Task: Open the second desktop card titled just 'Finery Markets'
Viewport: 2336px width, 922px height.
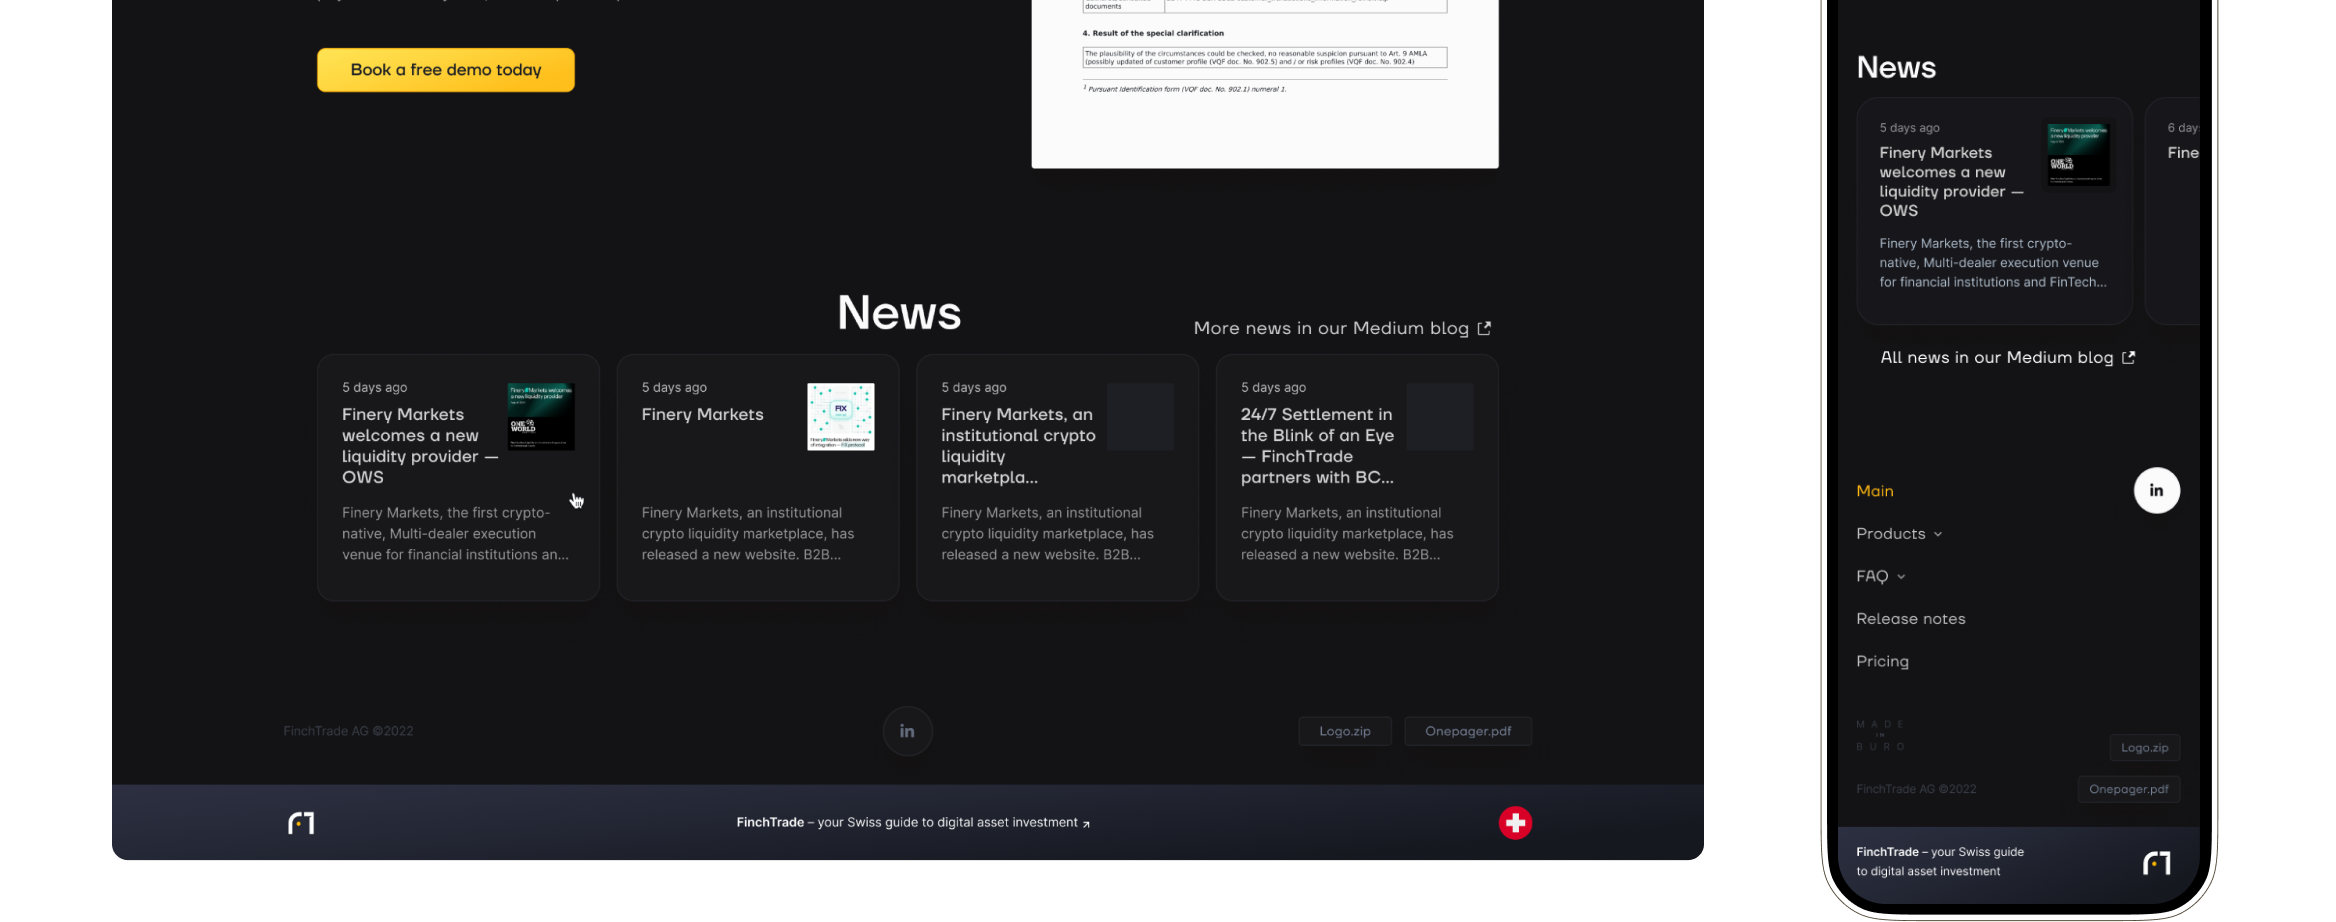Action: click(702, 415)
